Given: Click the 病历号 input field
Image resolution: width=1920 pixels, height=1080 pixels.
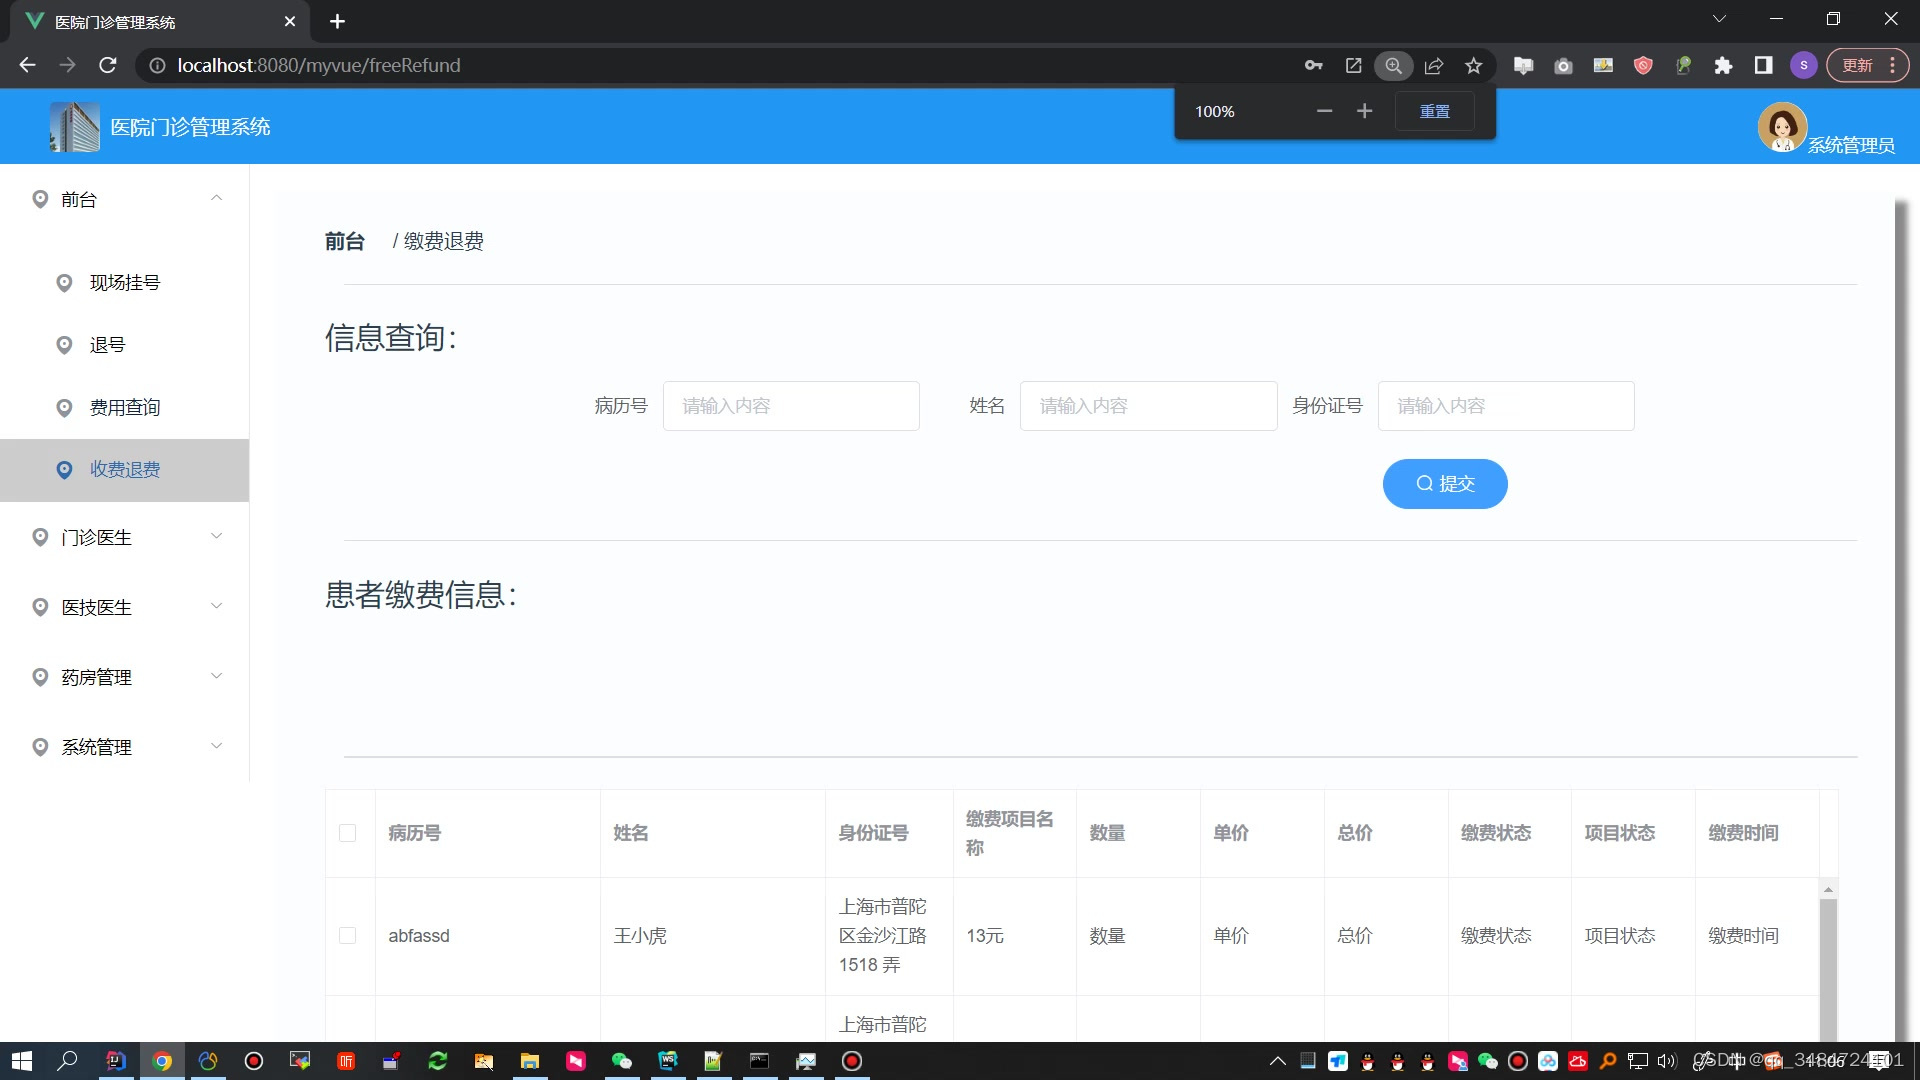Looking at the screenshot, I should [x=790, y=406].
